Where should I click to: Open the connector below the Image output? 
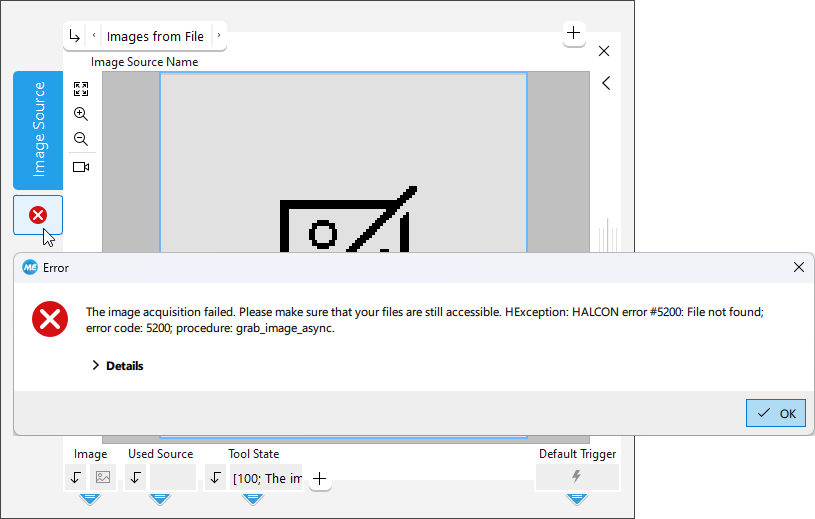tap(90, 498)
